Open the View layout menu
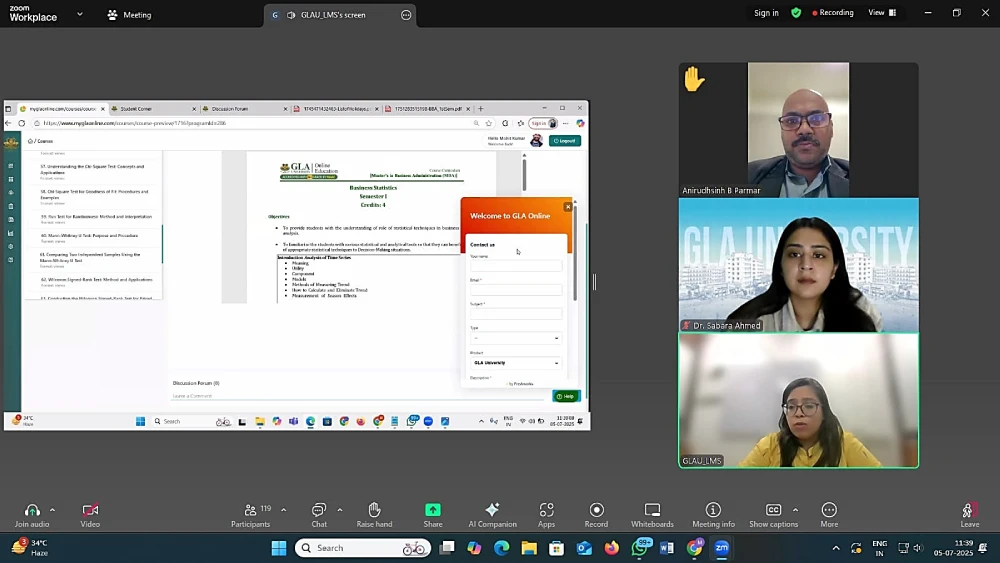The height and width of the screenshot is (563, 1000). [881, 13]
